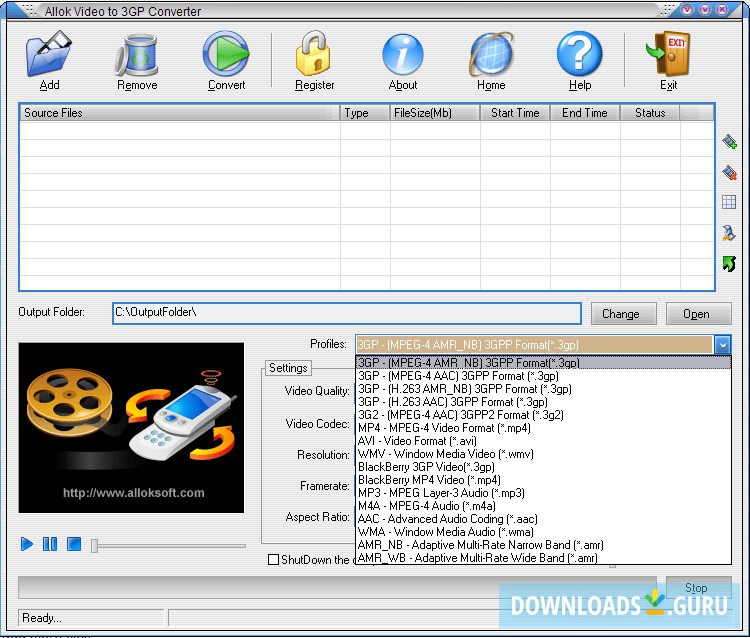
Task: Select 3GP MPEG-4 AAC 3GPP profile
Action: coord(543,375)
